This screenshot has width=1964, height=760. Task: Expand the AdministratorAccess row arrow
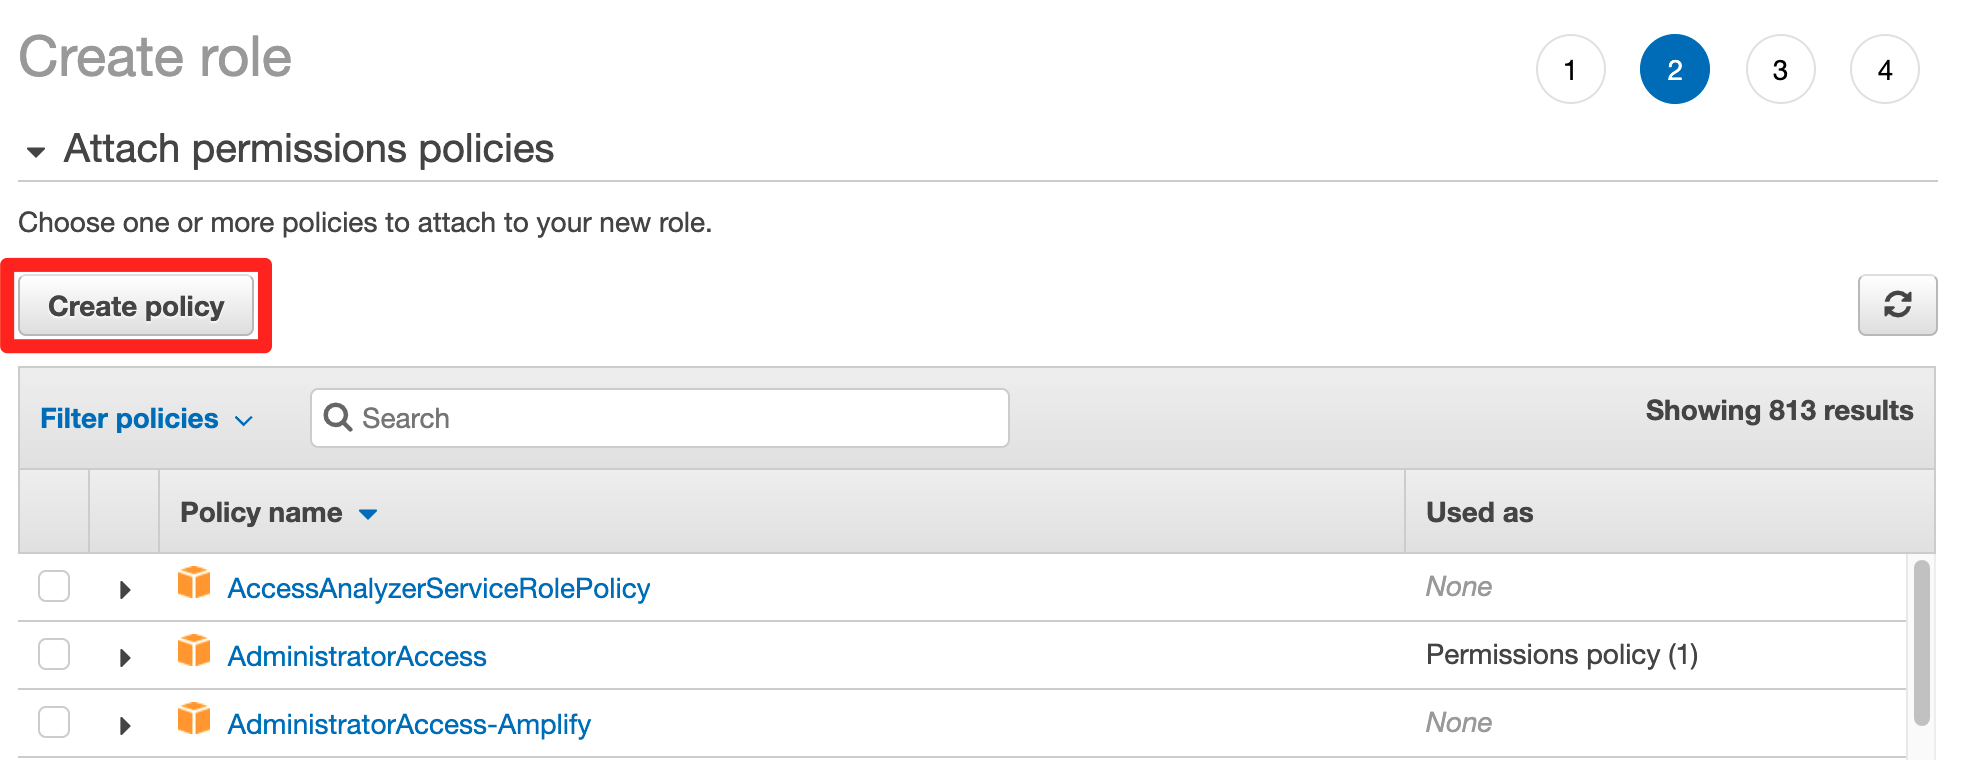click(125, 658)
